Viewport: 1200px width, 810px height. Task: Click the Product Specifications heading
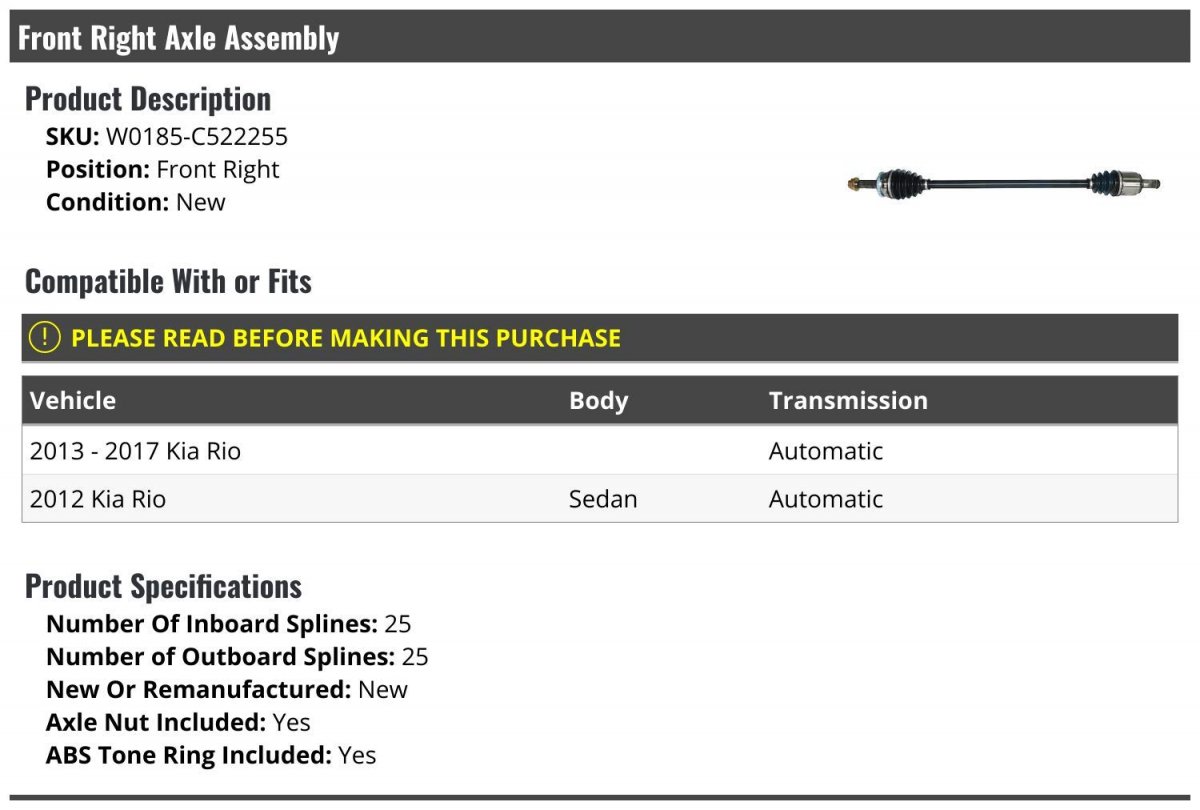(x=163, y=586)
